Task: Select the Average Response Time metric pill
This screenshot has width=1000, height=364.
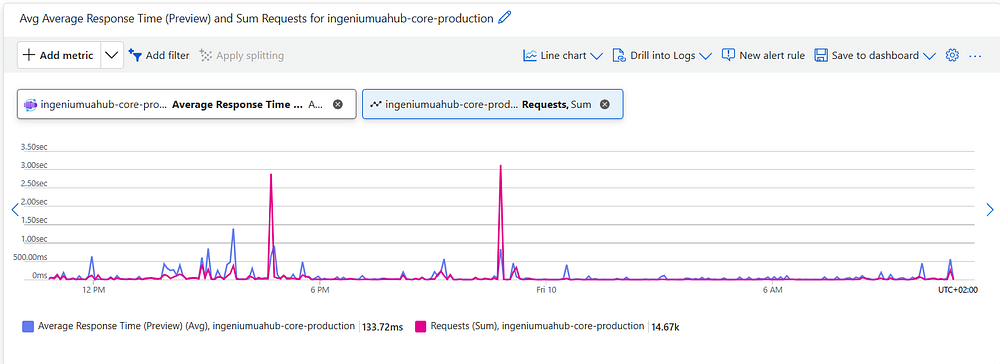Action: pyautogui.click(x=187, y=105)
